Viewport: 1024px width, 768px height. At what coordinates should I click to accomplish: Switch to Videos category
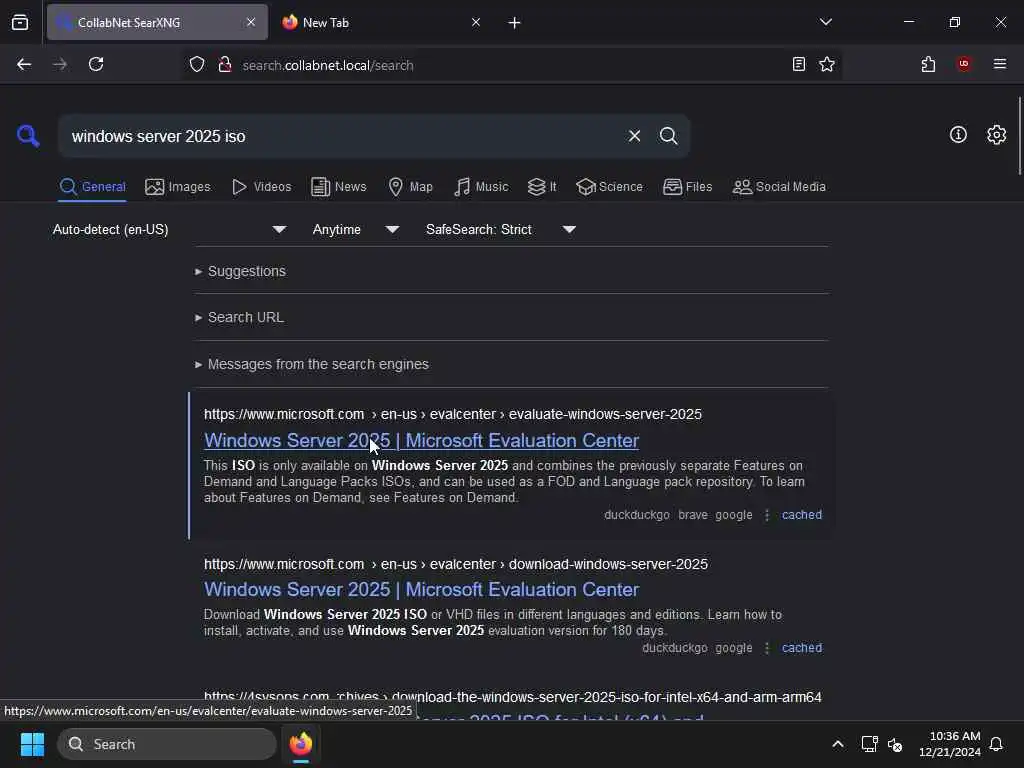[x=261, y=187]
